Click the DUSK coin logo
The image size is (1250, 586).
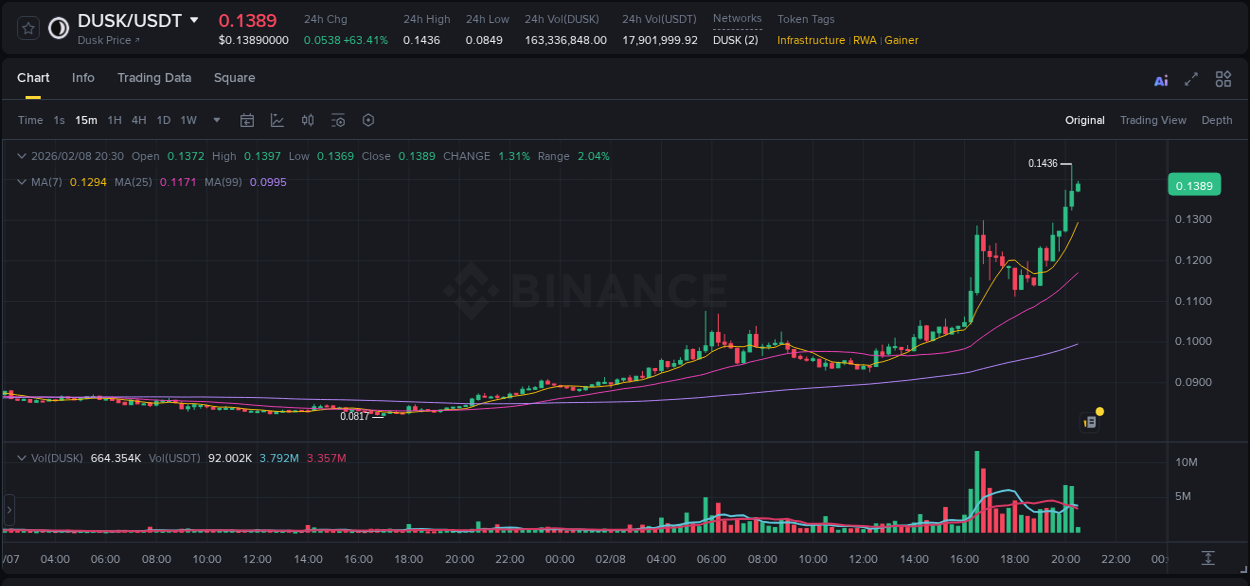pyautogui.click(x=57, y=28)
